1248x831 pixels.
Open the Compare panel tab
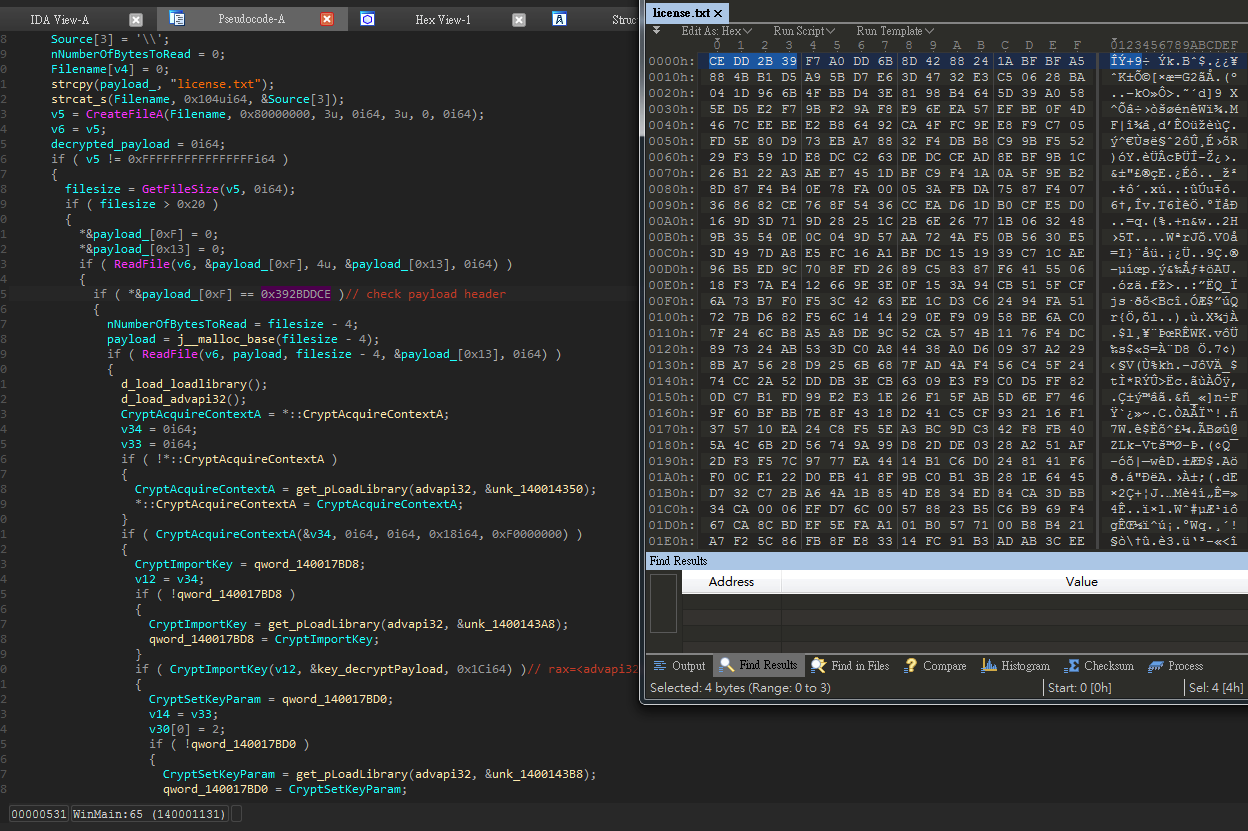(935, 666)
